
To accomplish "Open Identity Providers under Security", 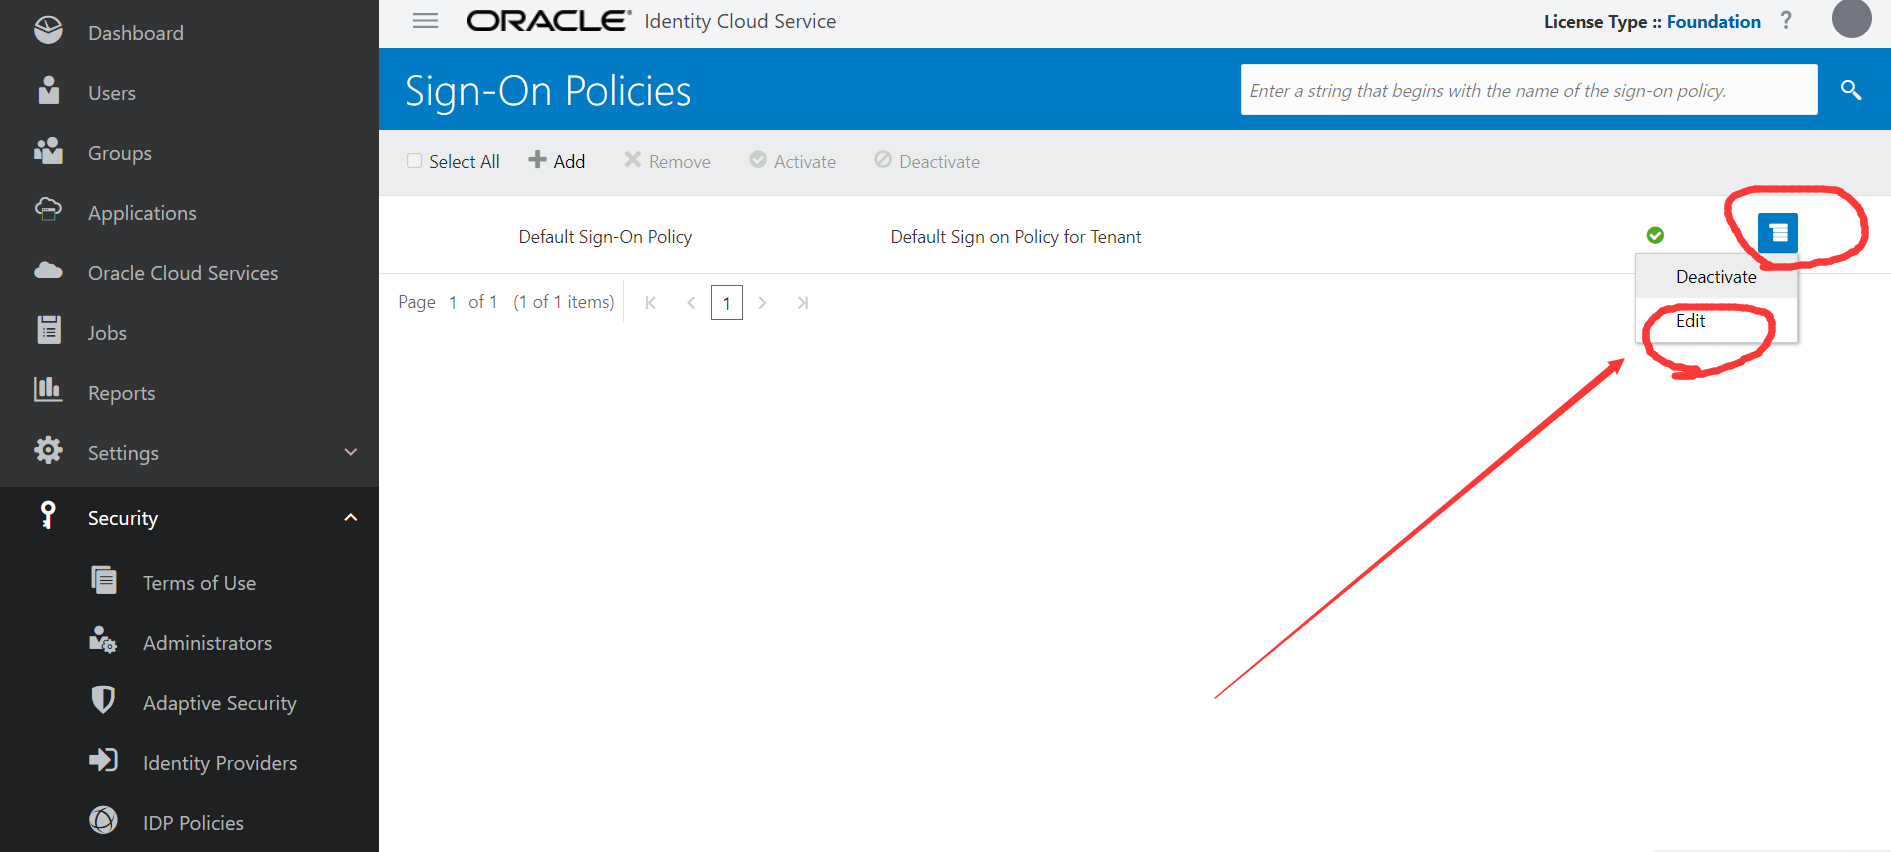I will click(220, 763).
